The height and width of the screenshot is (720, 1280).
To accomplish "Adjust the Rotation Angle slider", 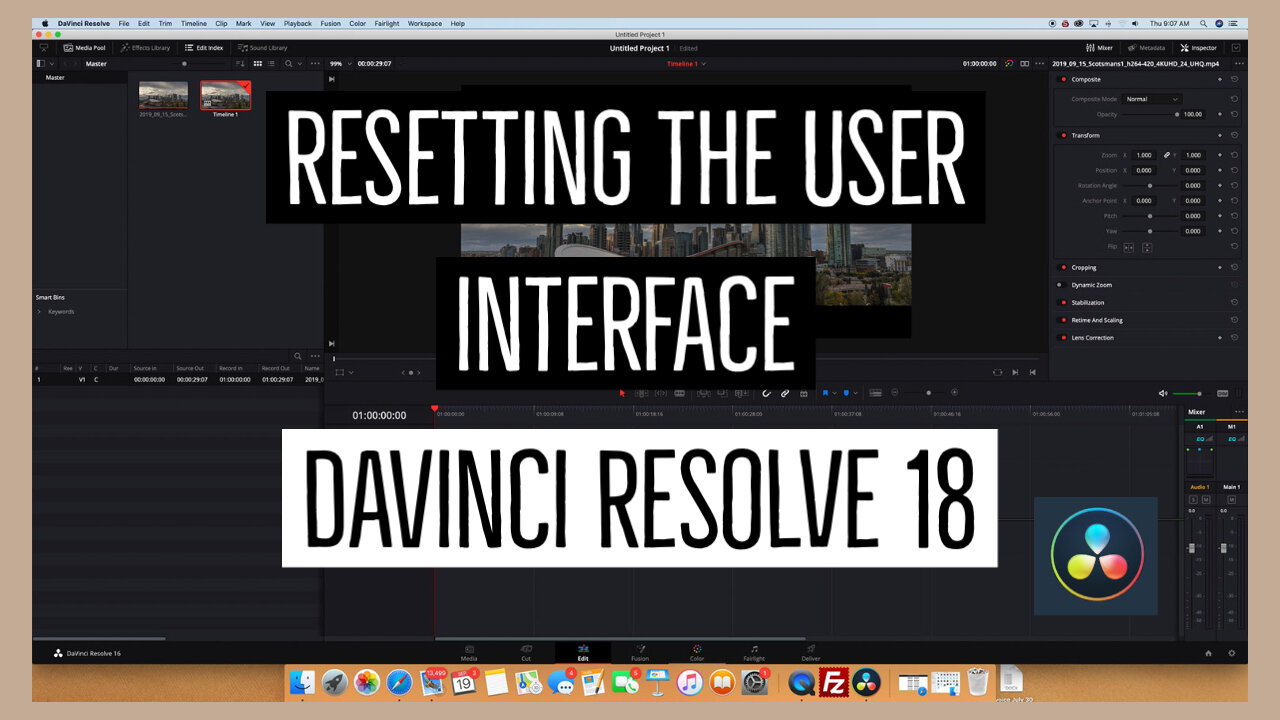I will click(1149, 186).
